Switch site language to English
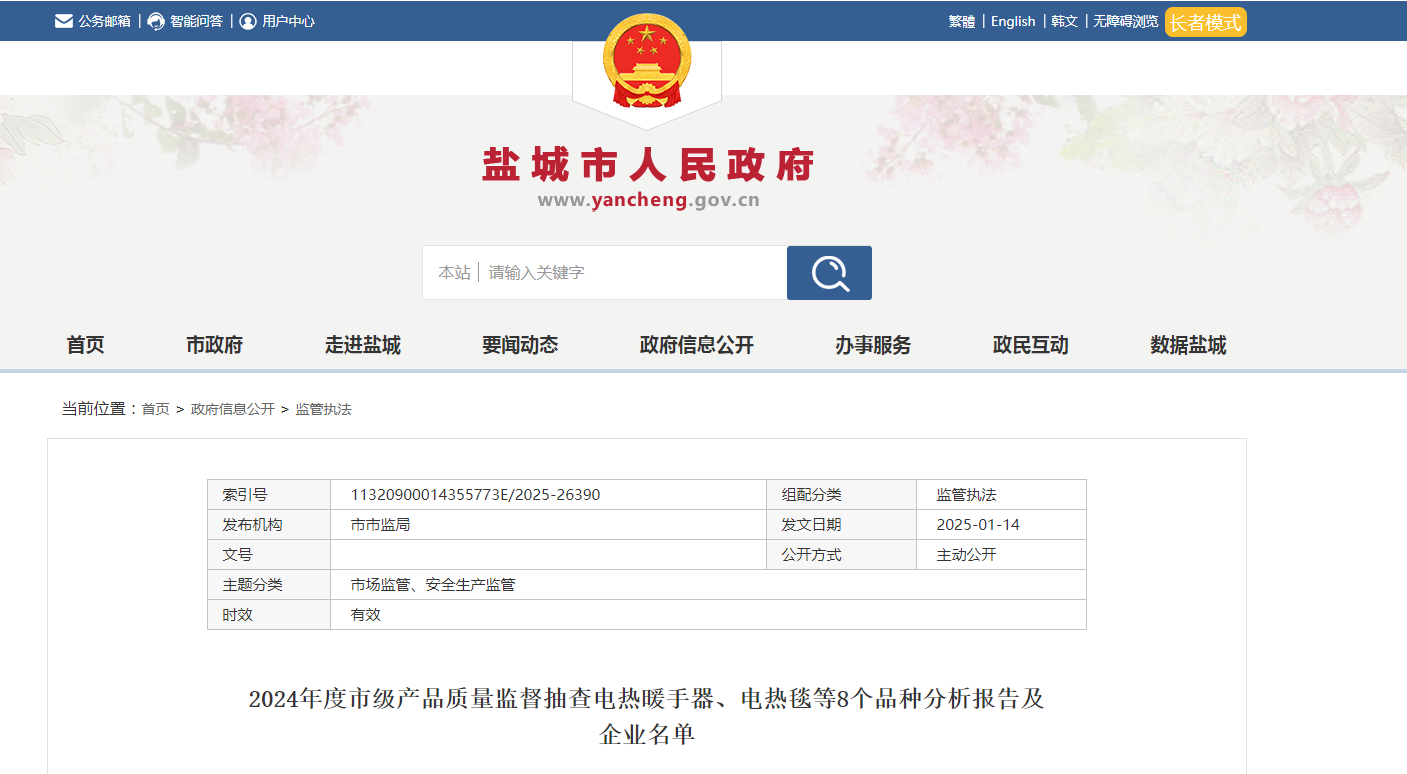Screen dimensions: 1407x774 pyautogui.click(x=1013, y=21)
